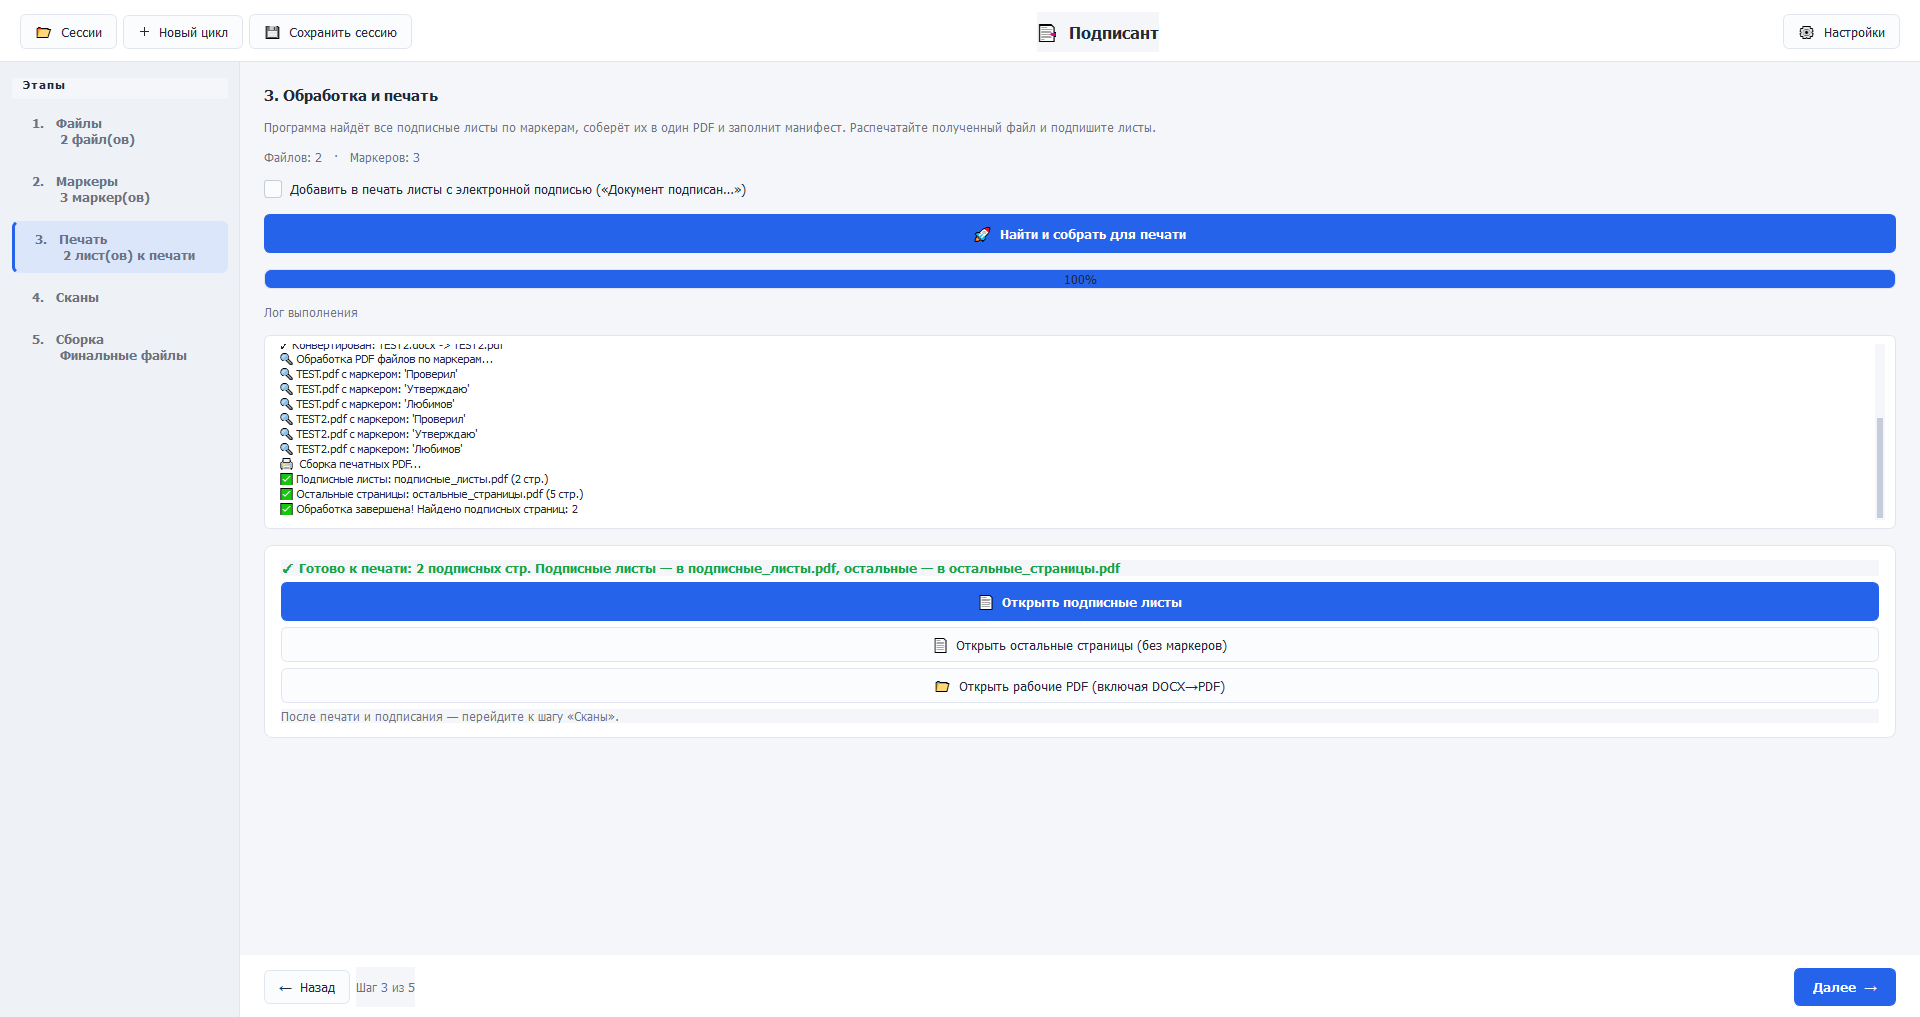The image size is (1920, 1017).
Task: Click log line TEST2.pdf с маркером 'Любимов'
Action: (x=371, y=449)
